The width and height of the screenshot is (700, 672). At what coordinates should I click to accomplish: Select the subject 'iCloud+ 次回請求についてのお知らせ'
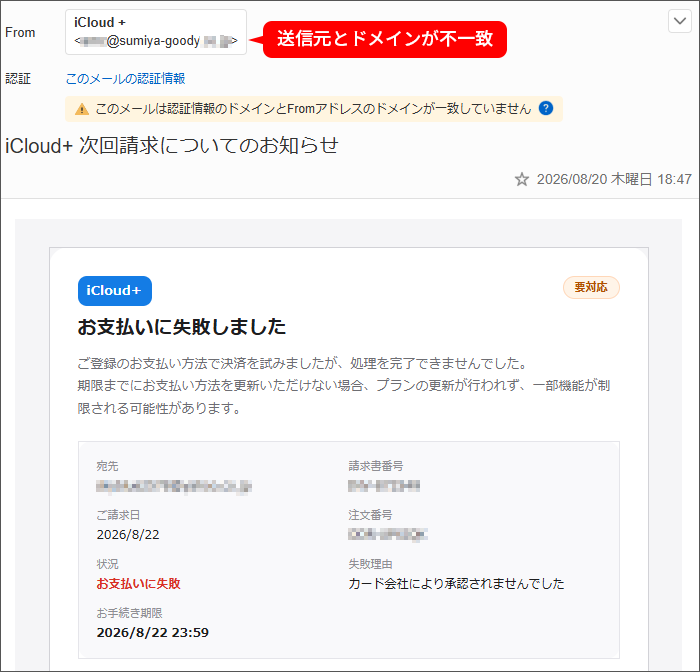click(172, 146)
